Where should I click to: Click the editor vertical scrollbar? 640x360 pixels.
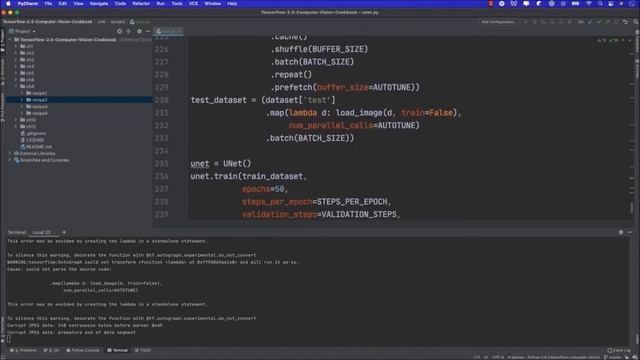pyautogui.click(x=632, y=207)
